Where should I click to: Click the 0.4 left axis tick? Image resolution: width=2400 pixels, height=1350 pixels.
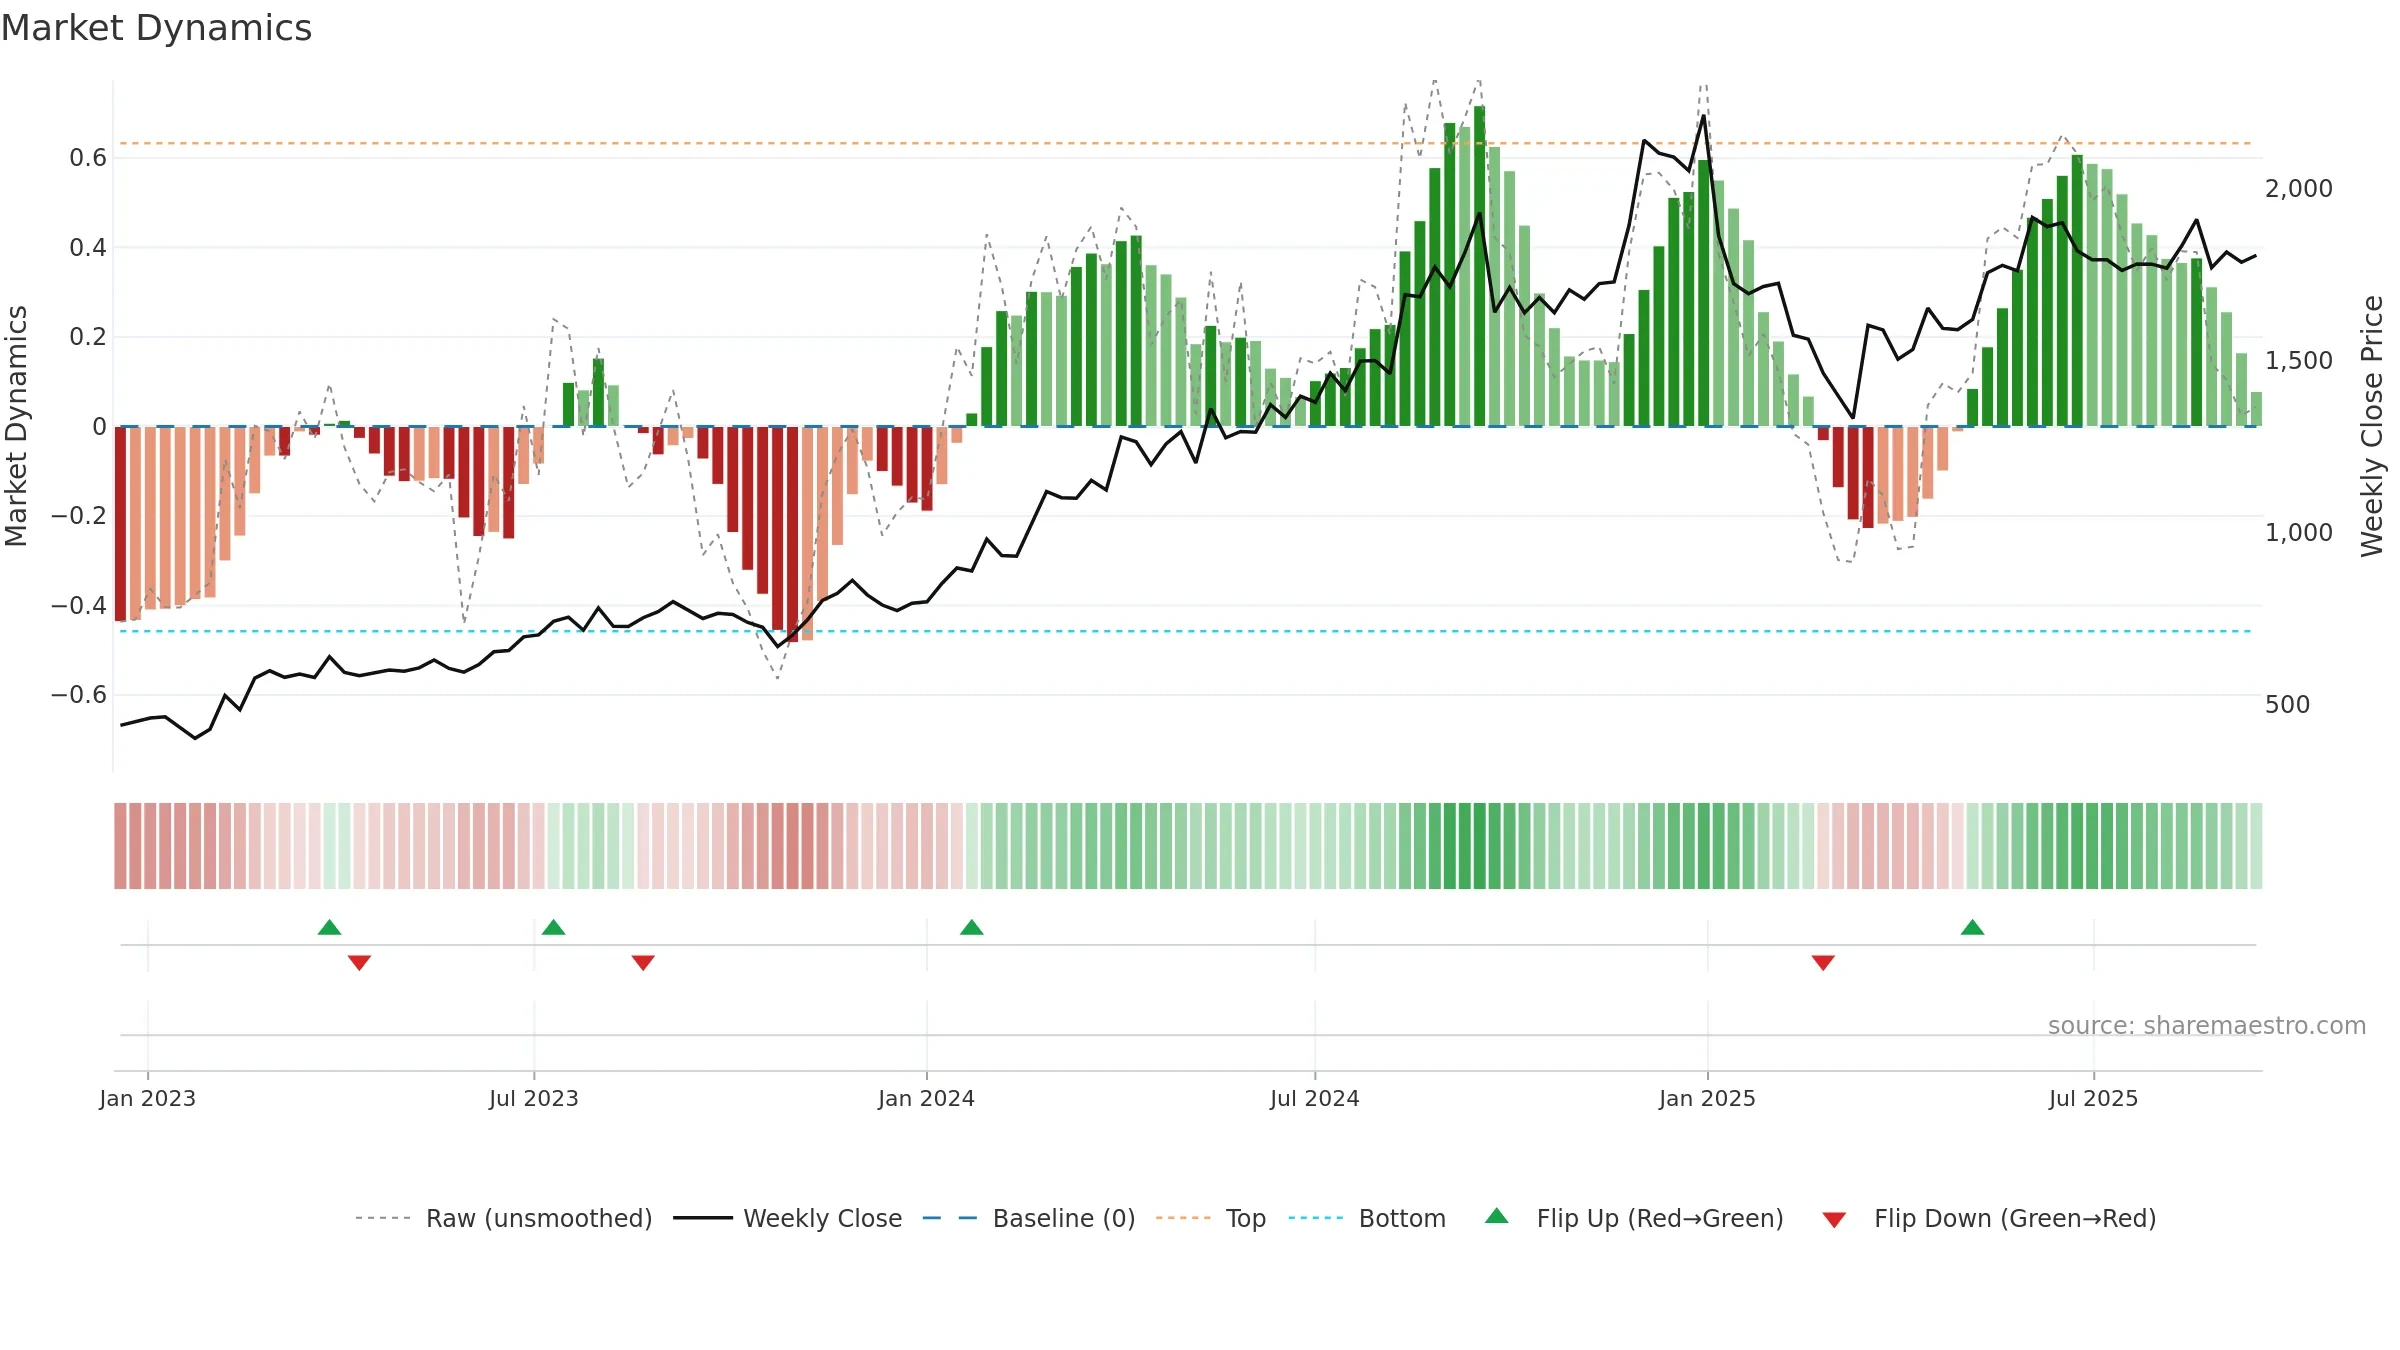tap(88, 247)
